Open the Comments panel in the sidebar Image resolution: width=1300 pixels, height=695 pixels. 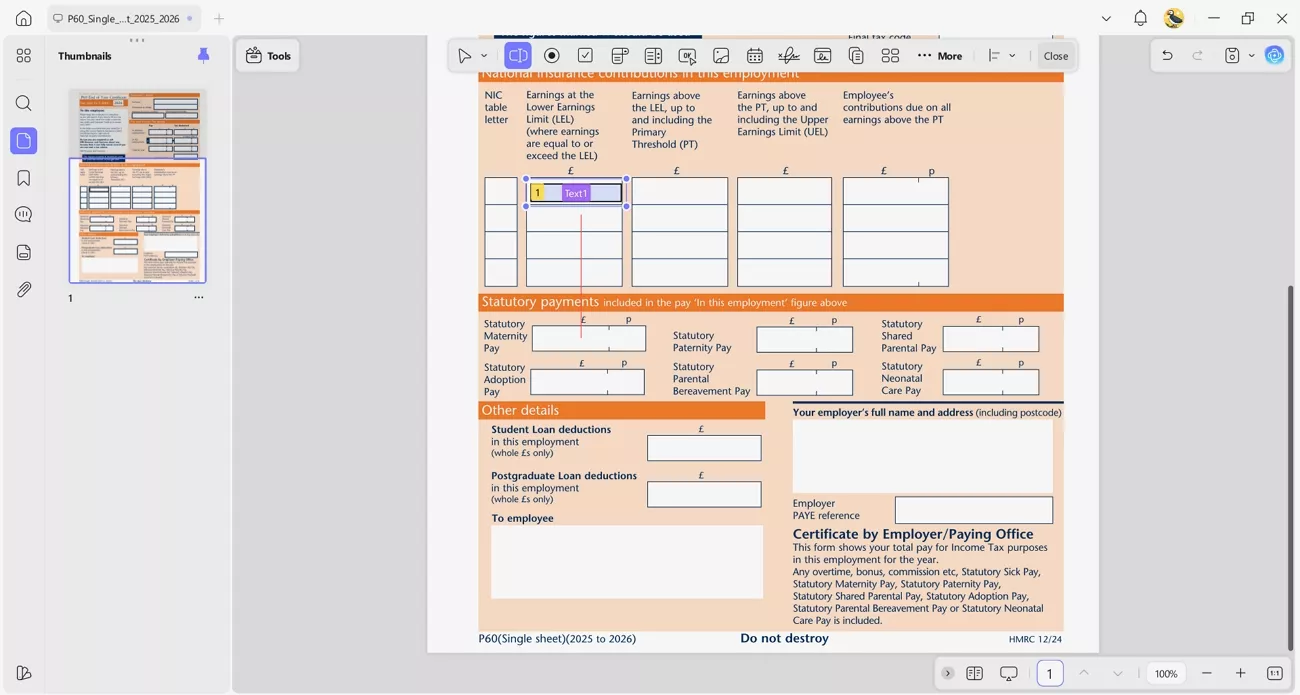23,214
